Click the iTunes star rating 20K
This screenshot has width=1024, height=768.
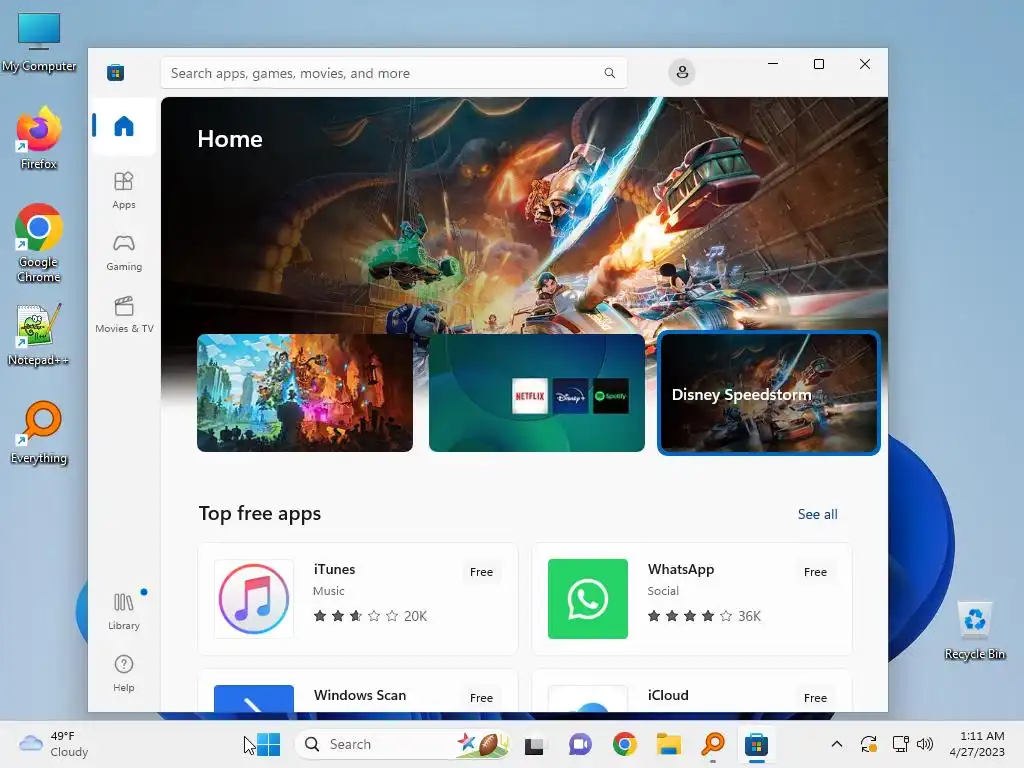pos(370,616)
